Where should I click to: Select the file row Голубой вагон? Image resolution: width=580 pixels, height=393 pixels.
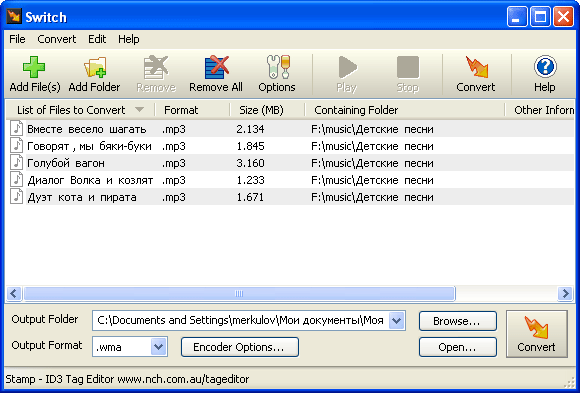tap(290, 163)
